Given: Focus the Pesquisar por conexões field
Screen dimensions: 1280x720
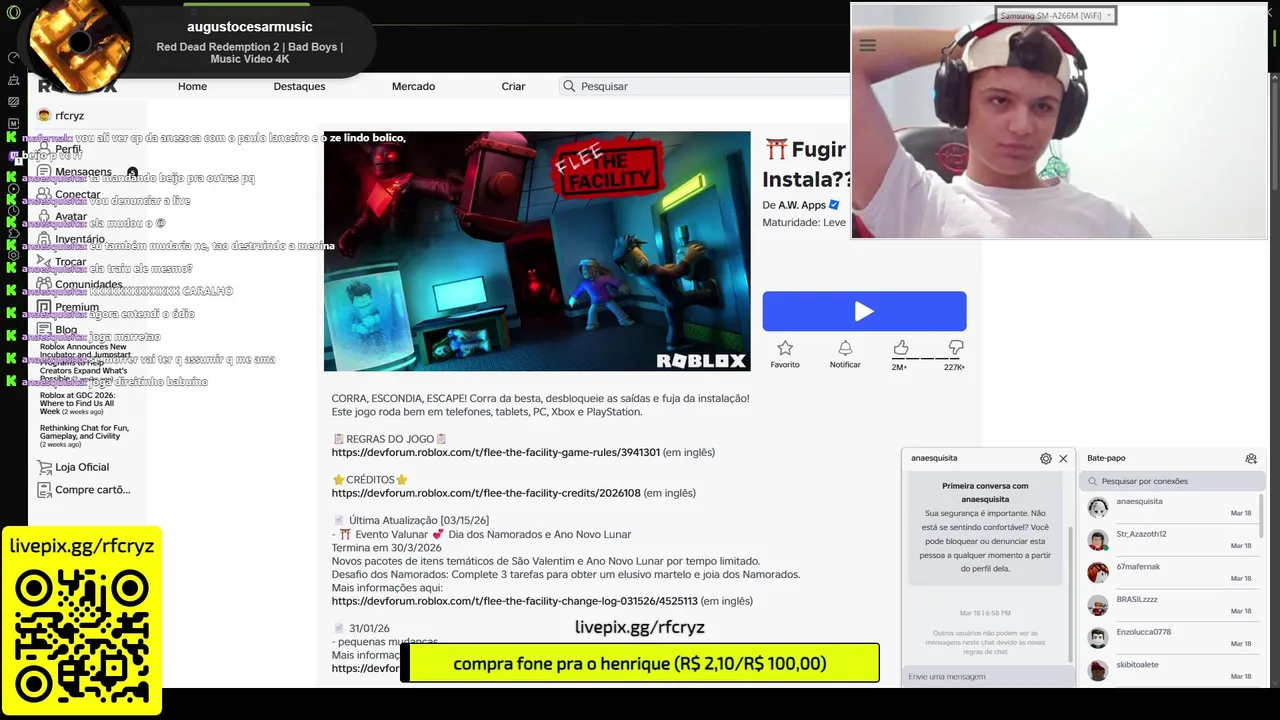Looking at the screenshot, I should click(1171, 481).
